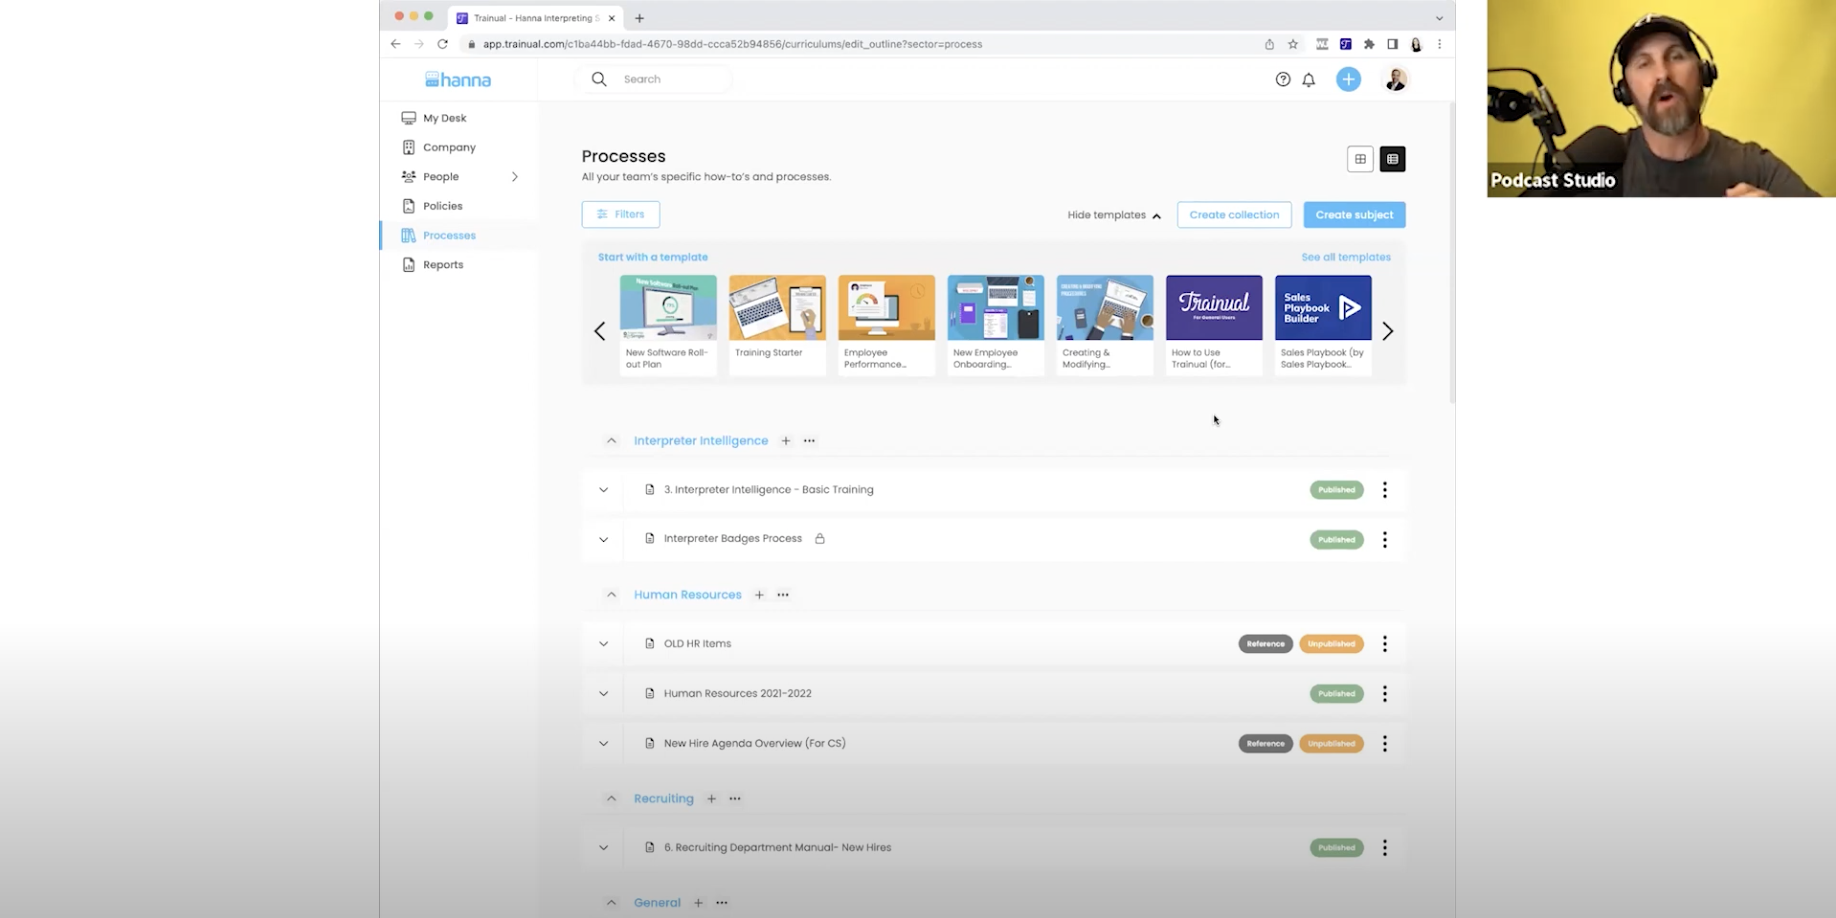Select Policies in the sidebar
Screen dimensions: 1836x918
[x=443, y=205]
